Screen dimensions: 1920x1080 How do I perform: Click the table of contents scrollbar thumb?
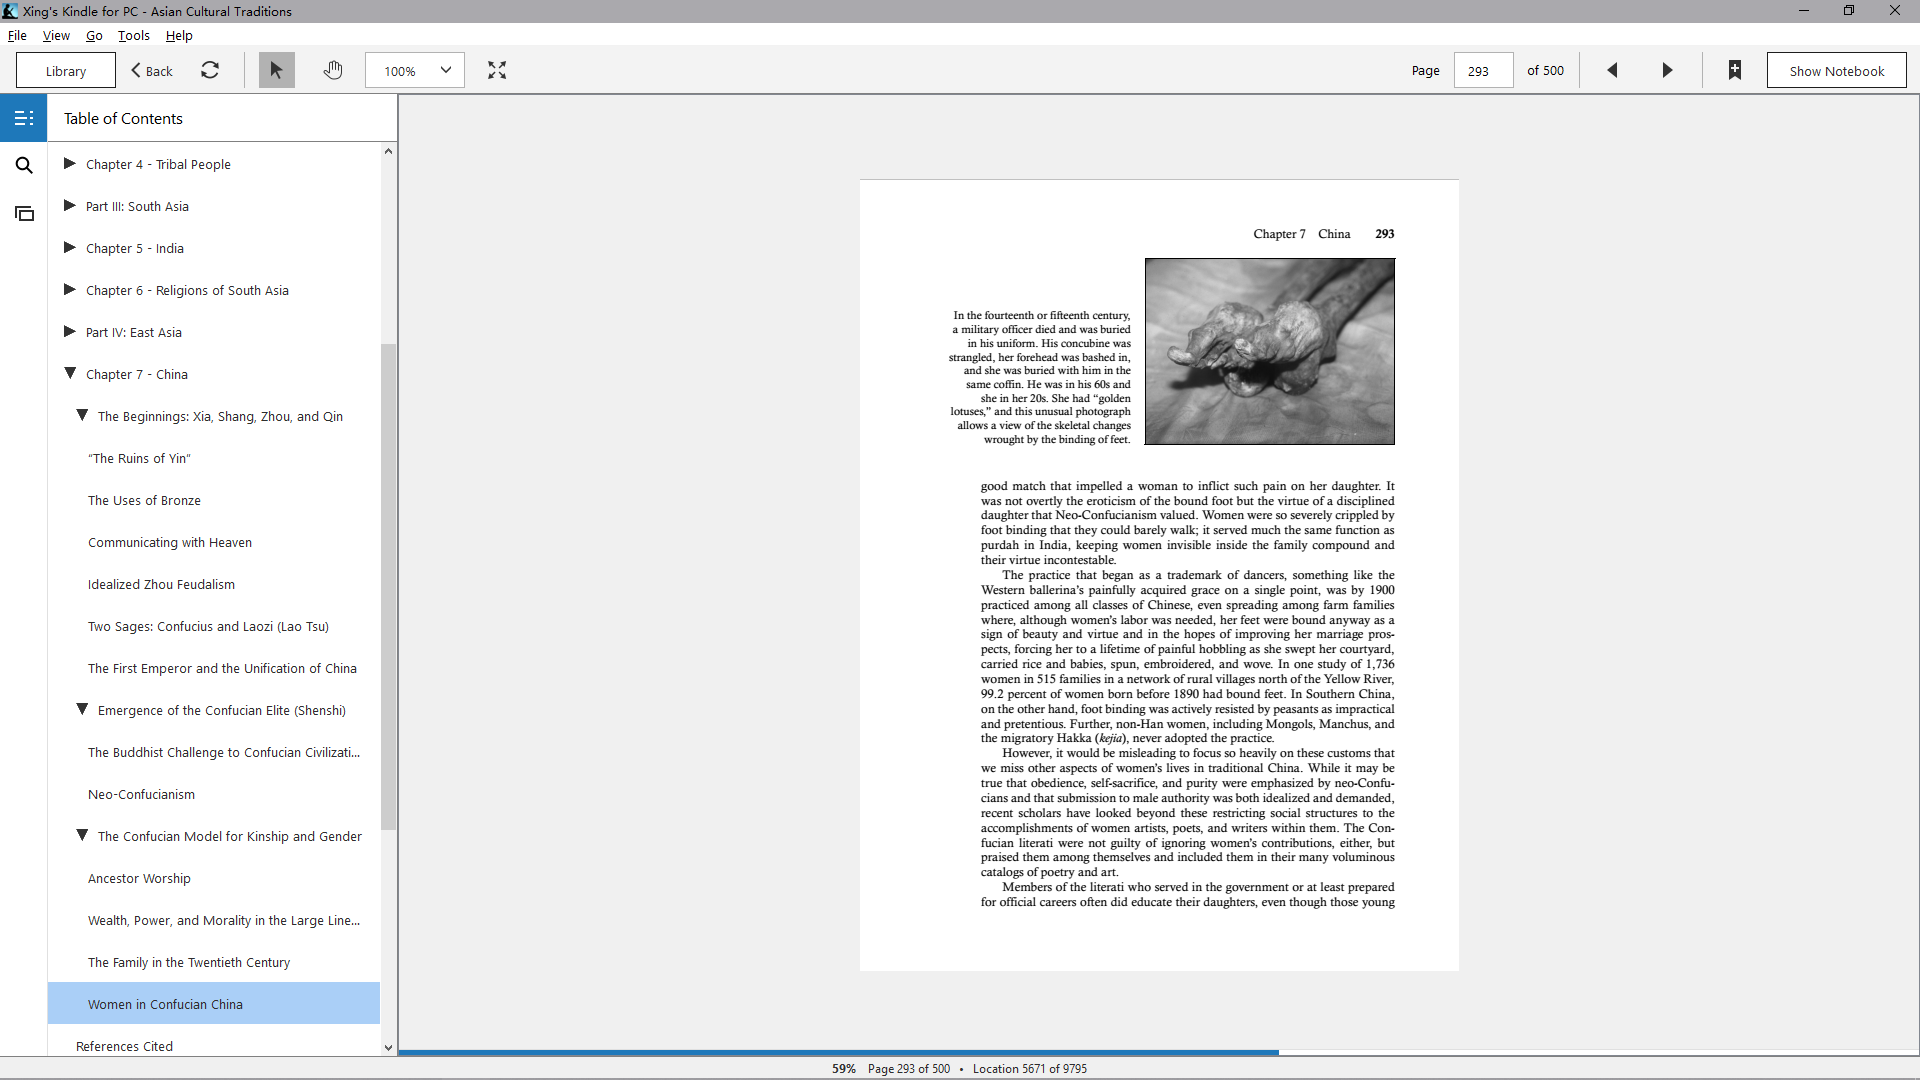point(388,586)
